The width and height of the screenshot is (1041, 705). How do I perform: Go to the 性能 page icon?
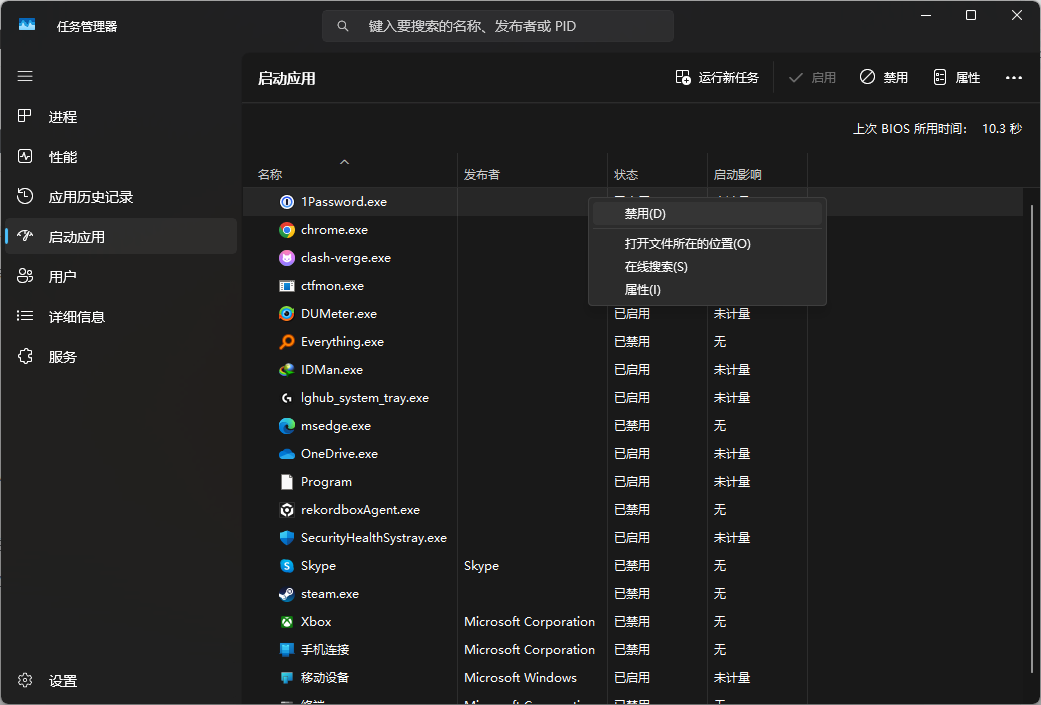25,157
